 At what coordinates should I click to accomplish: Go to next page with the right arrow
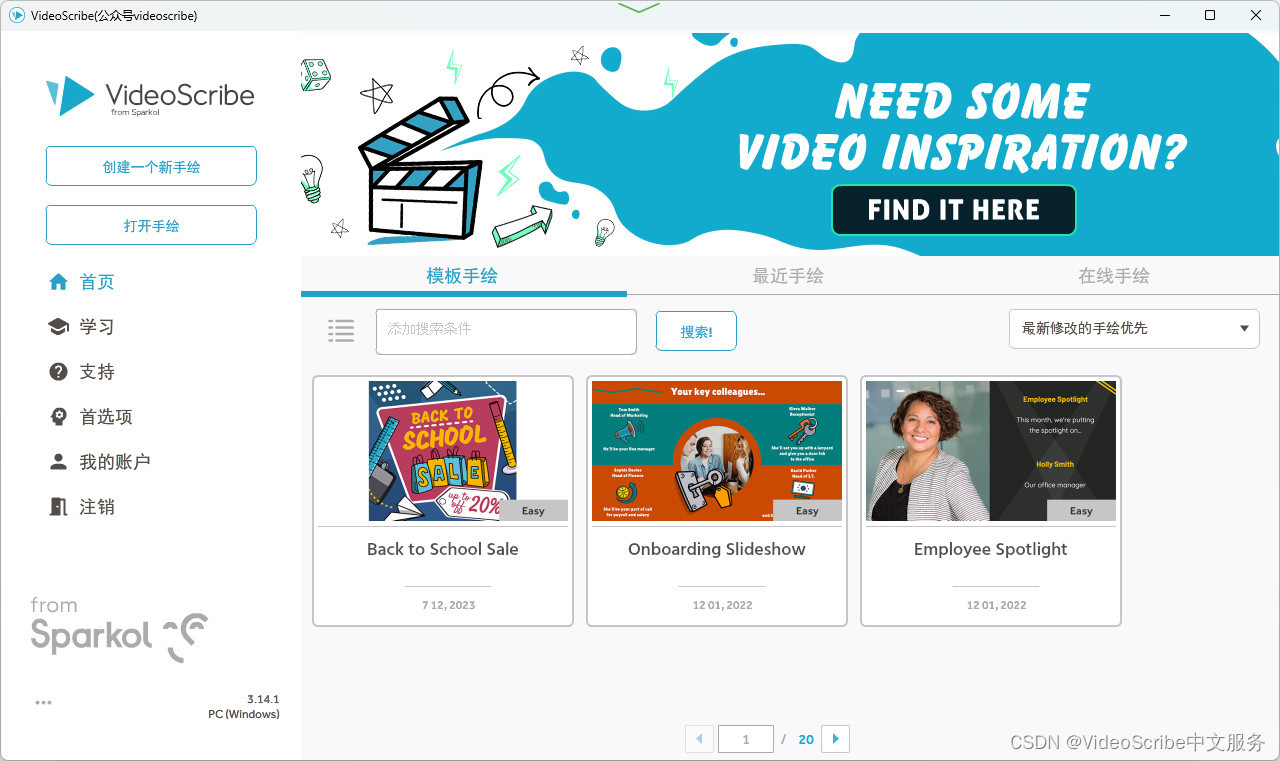click(x=836, y=738)
